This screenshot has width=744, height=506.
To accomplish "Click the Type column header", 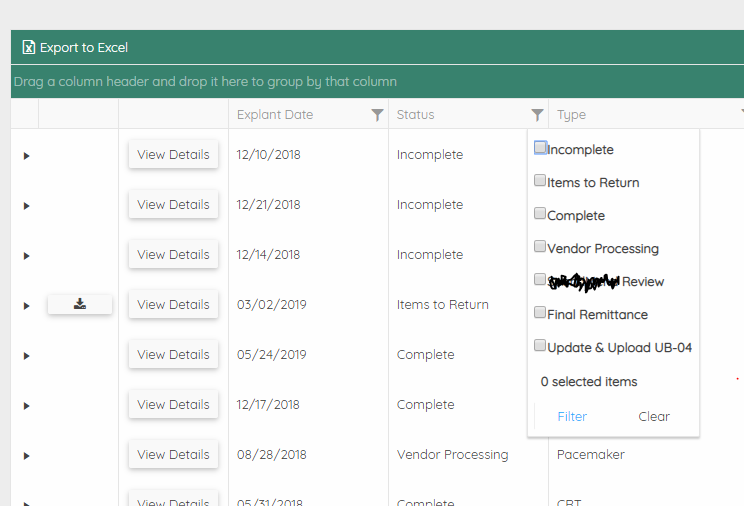I will (x=572, y=115).
